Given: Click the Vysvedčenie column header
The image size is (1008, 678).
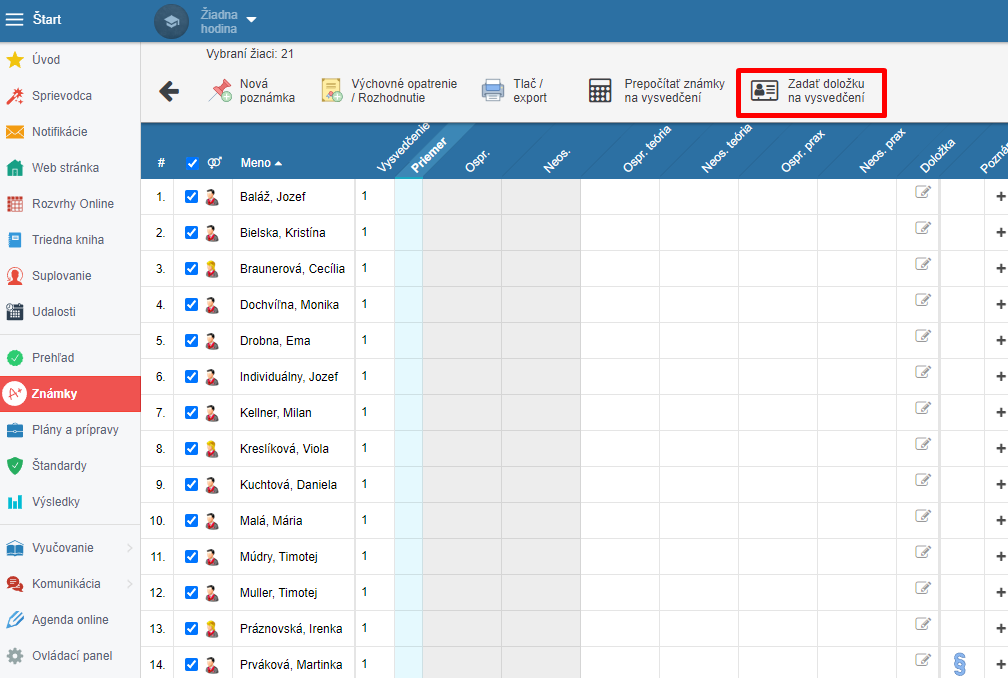Looking at the screenshot, I should coord(403,148).
